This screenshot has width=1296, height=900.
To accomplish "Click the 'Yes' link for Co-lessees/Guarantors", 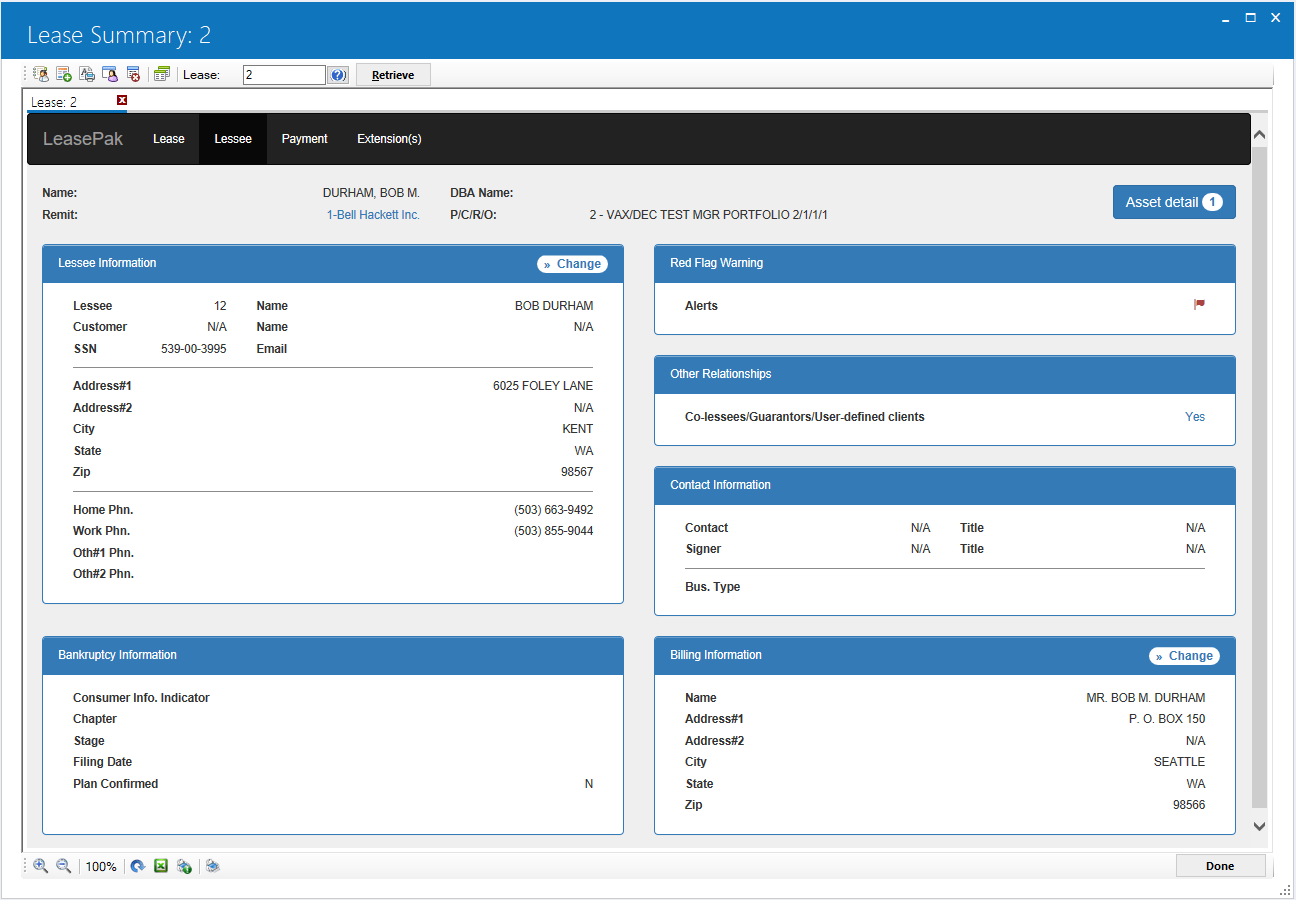I will point(1195,417).
